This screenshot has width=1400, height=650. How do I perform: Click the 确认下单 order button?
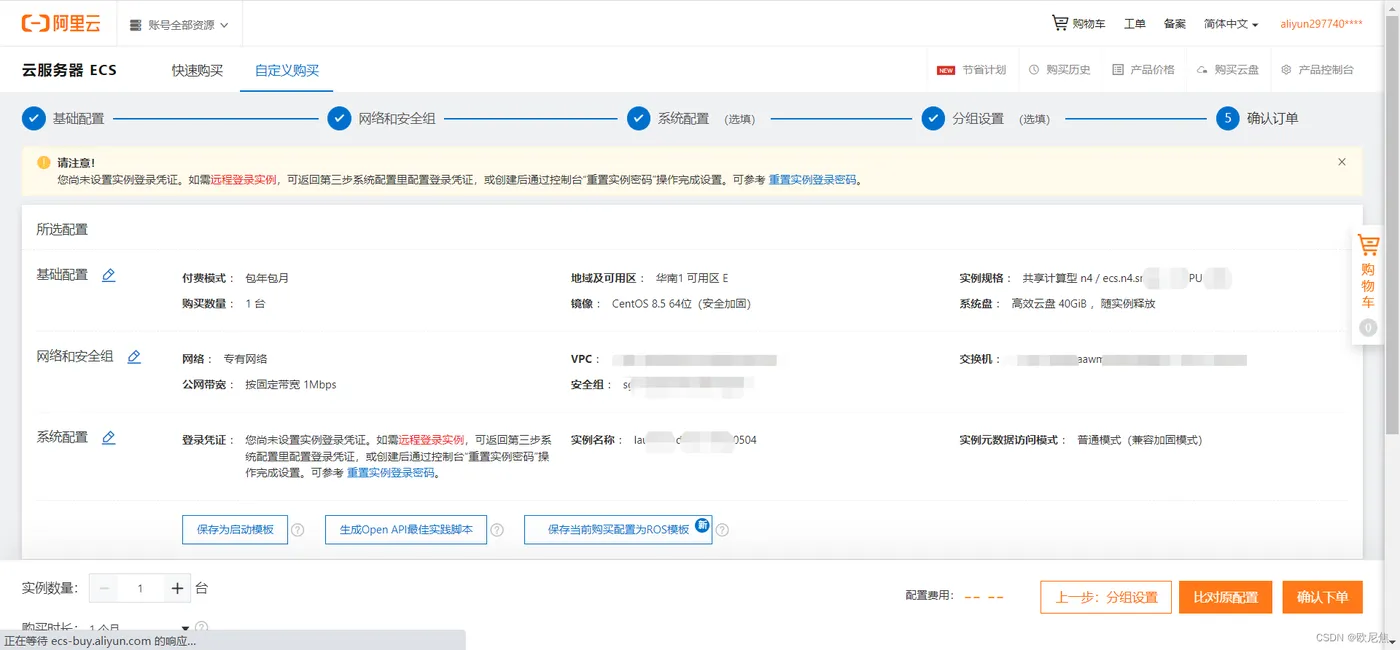coord(1322,597)
